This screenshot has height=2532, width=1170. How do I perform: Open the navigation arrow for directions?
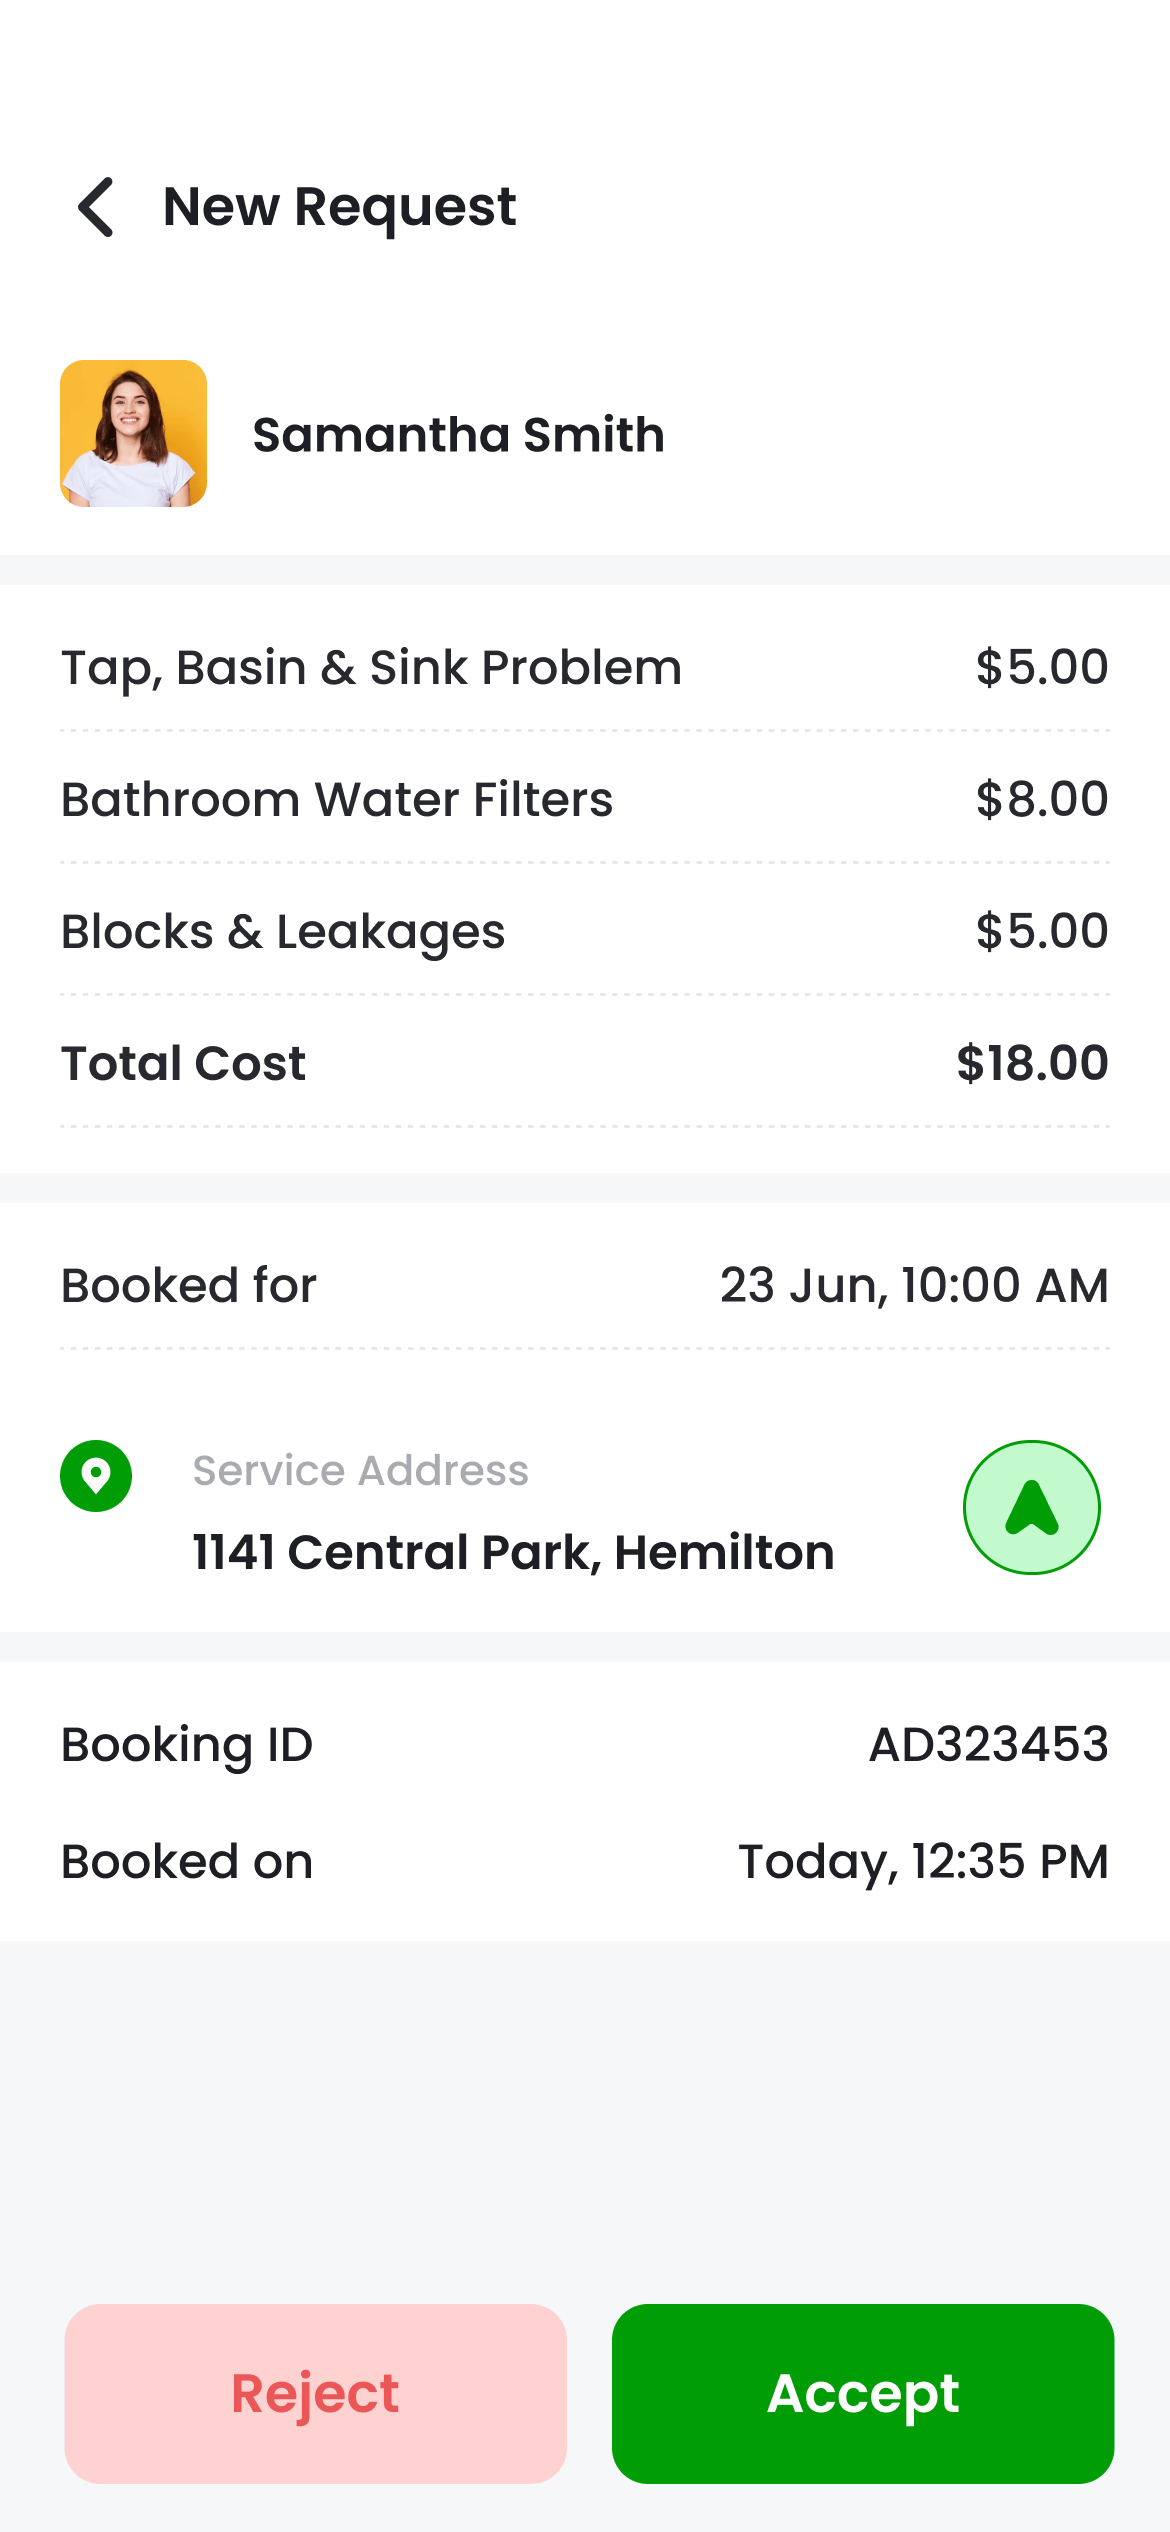(x=1031, y=1507)
